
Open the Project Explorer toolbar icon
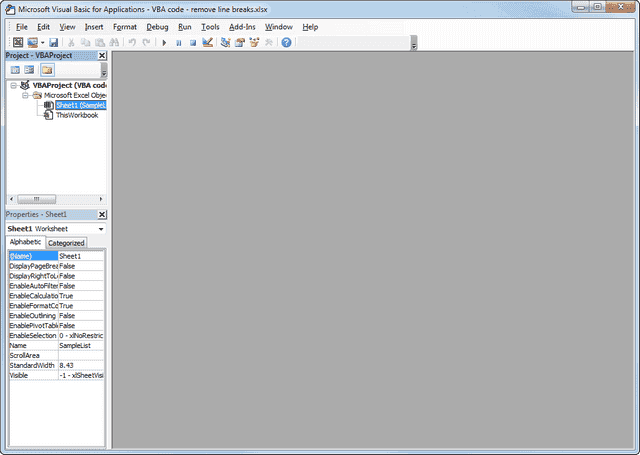click(225, 43)
